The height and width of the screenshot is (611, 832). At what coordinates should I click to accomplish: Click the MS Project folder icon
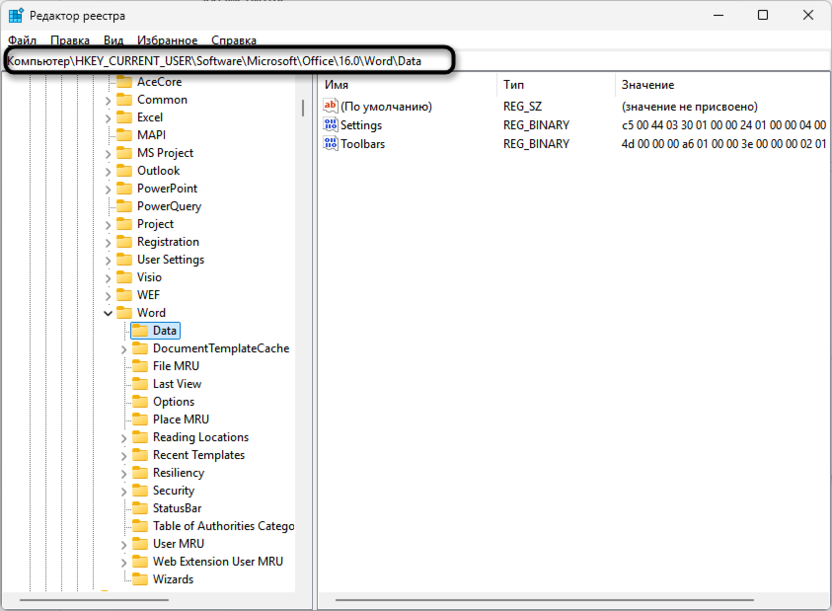click(124, 153)
